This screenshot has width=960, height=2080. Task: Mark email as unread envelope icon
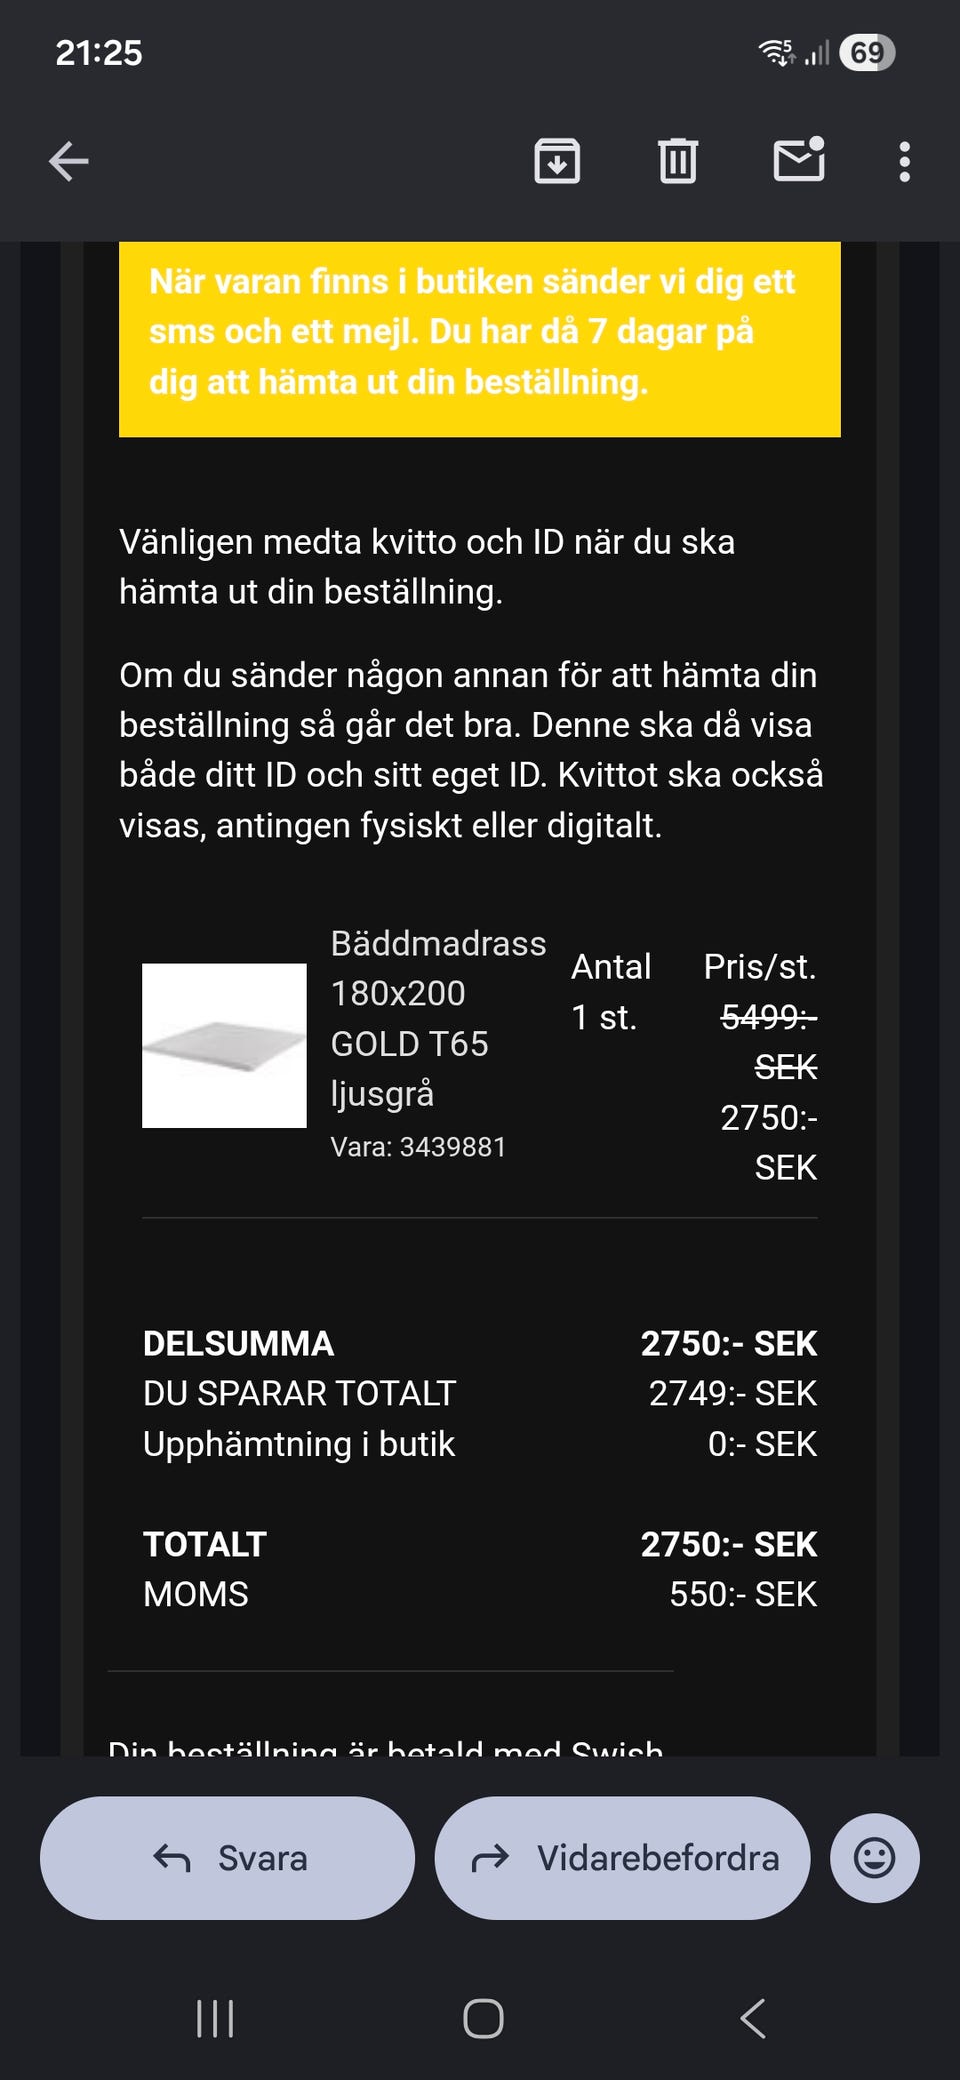tap(800, 159)
